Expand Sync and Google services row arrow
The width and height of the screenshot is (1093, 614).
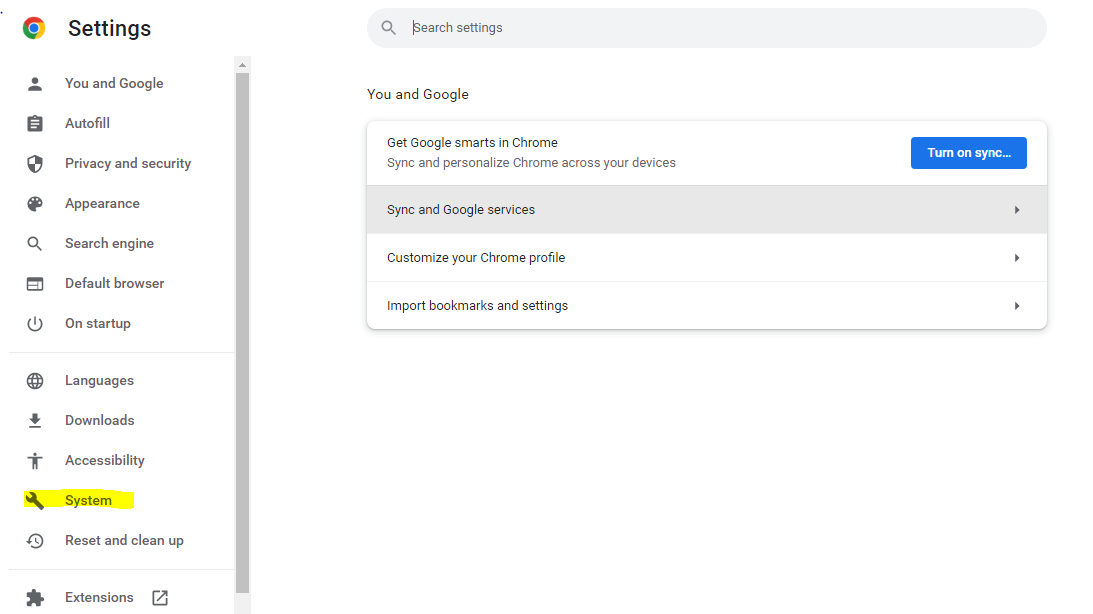click(1016, 210)
